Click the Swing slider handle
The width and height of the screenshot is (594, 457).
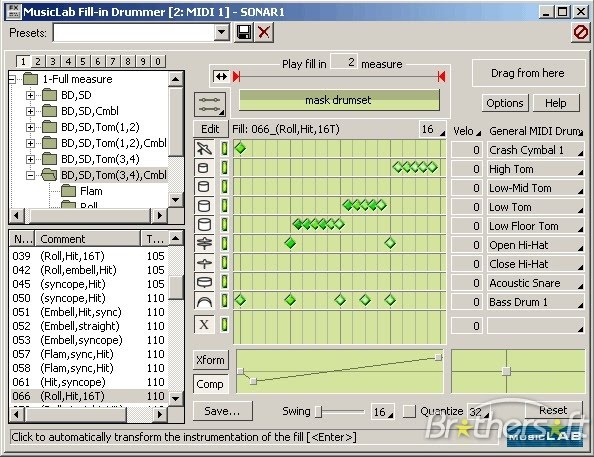coord(319,411)
